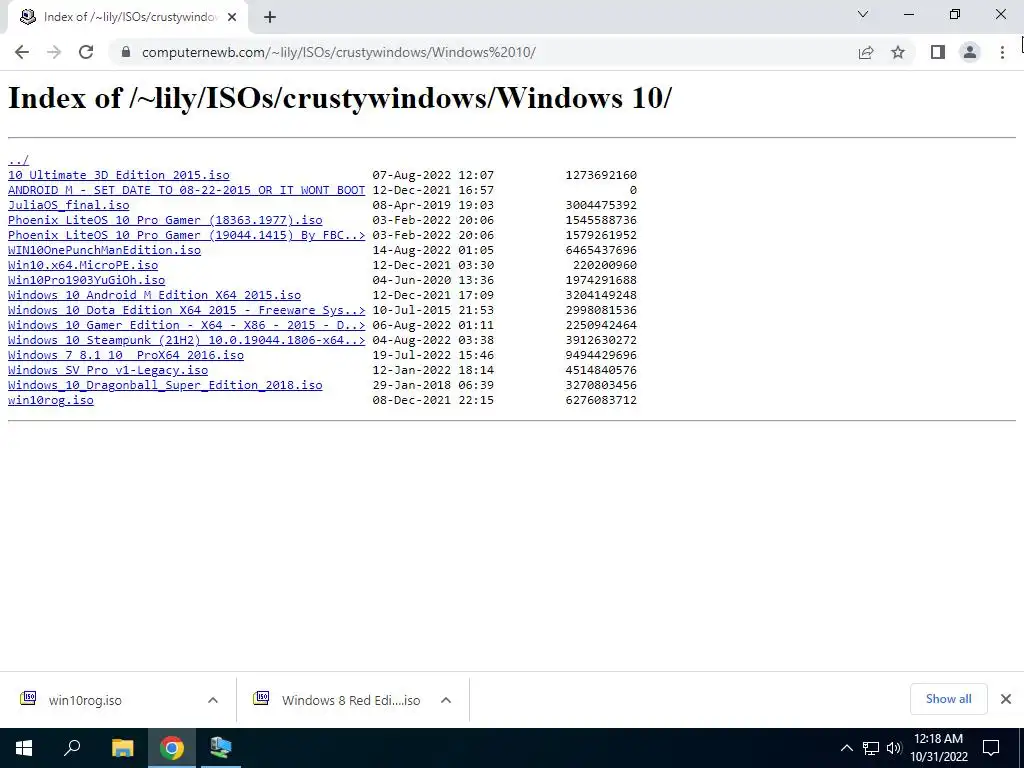Click the address bar URL
This screenshot has width=1024, height=768.
(338, 52)
